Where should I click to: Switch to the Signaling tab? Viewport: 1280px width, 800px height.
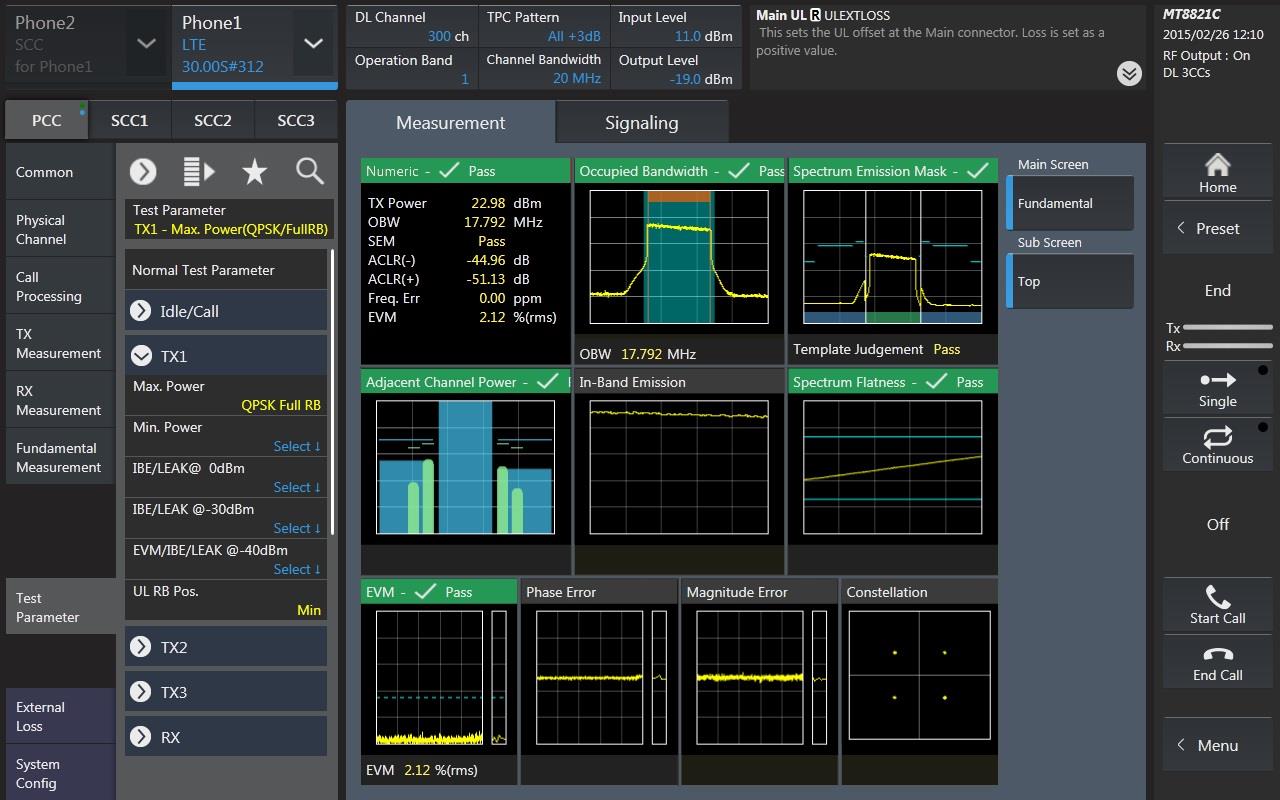pyautogui.click(x=641, y=123)
